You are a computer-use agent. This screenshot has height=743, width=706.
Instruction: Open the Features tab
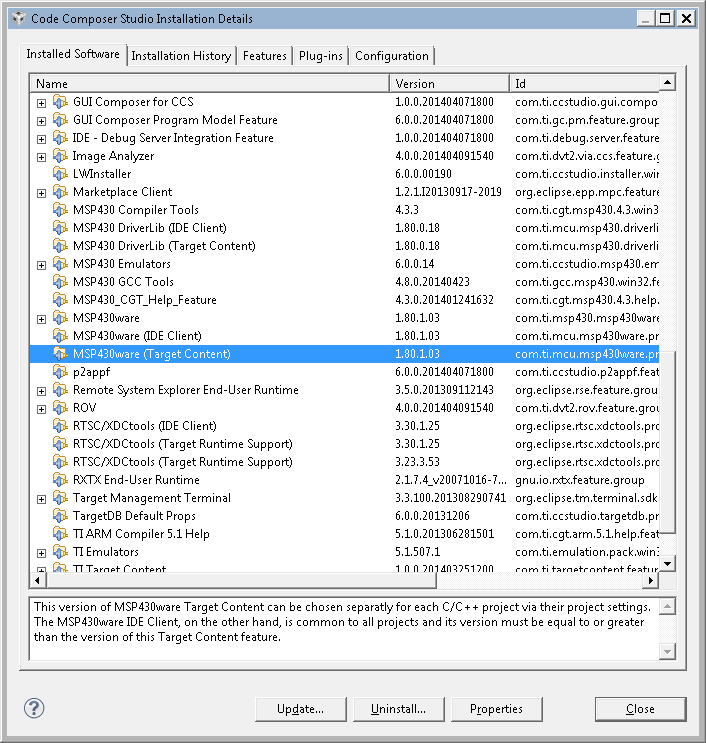coord(264,56)
